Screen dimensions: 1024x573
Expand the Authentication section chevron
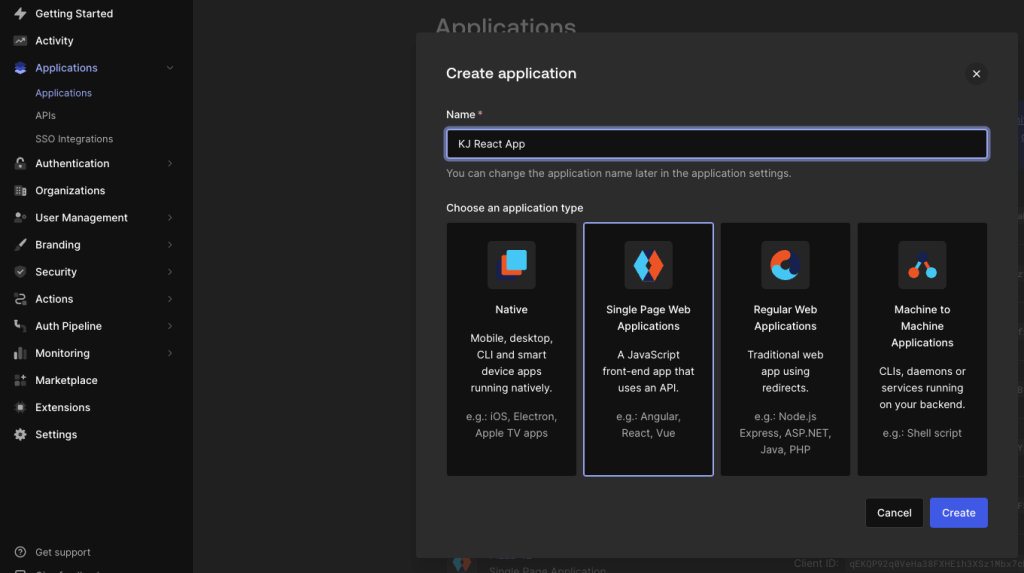[x=170, y=163]
